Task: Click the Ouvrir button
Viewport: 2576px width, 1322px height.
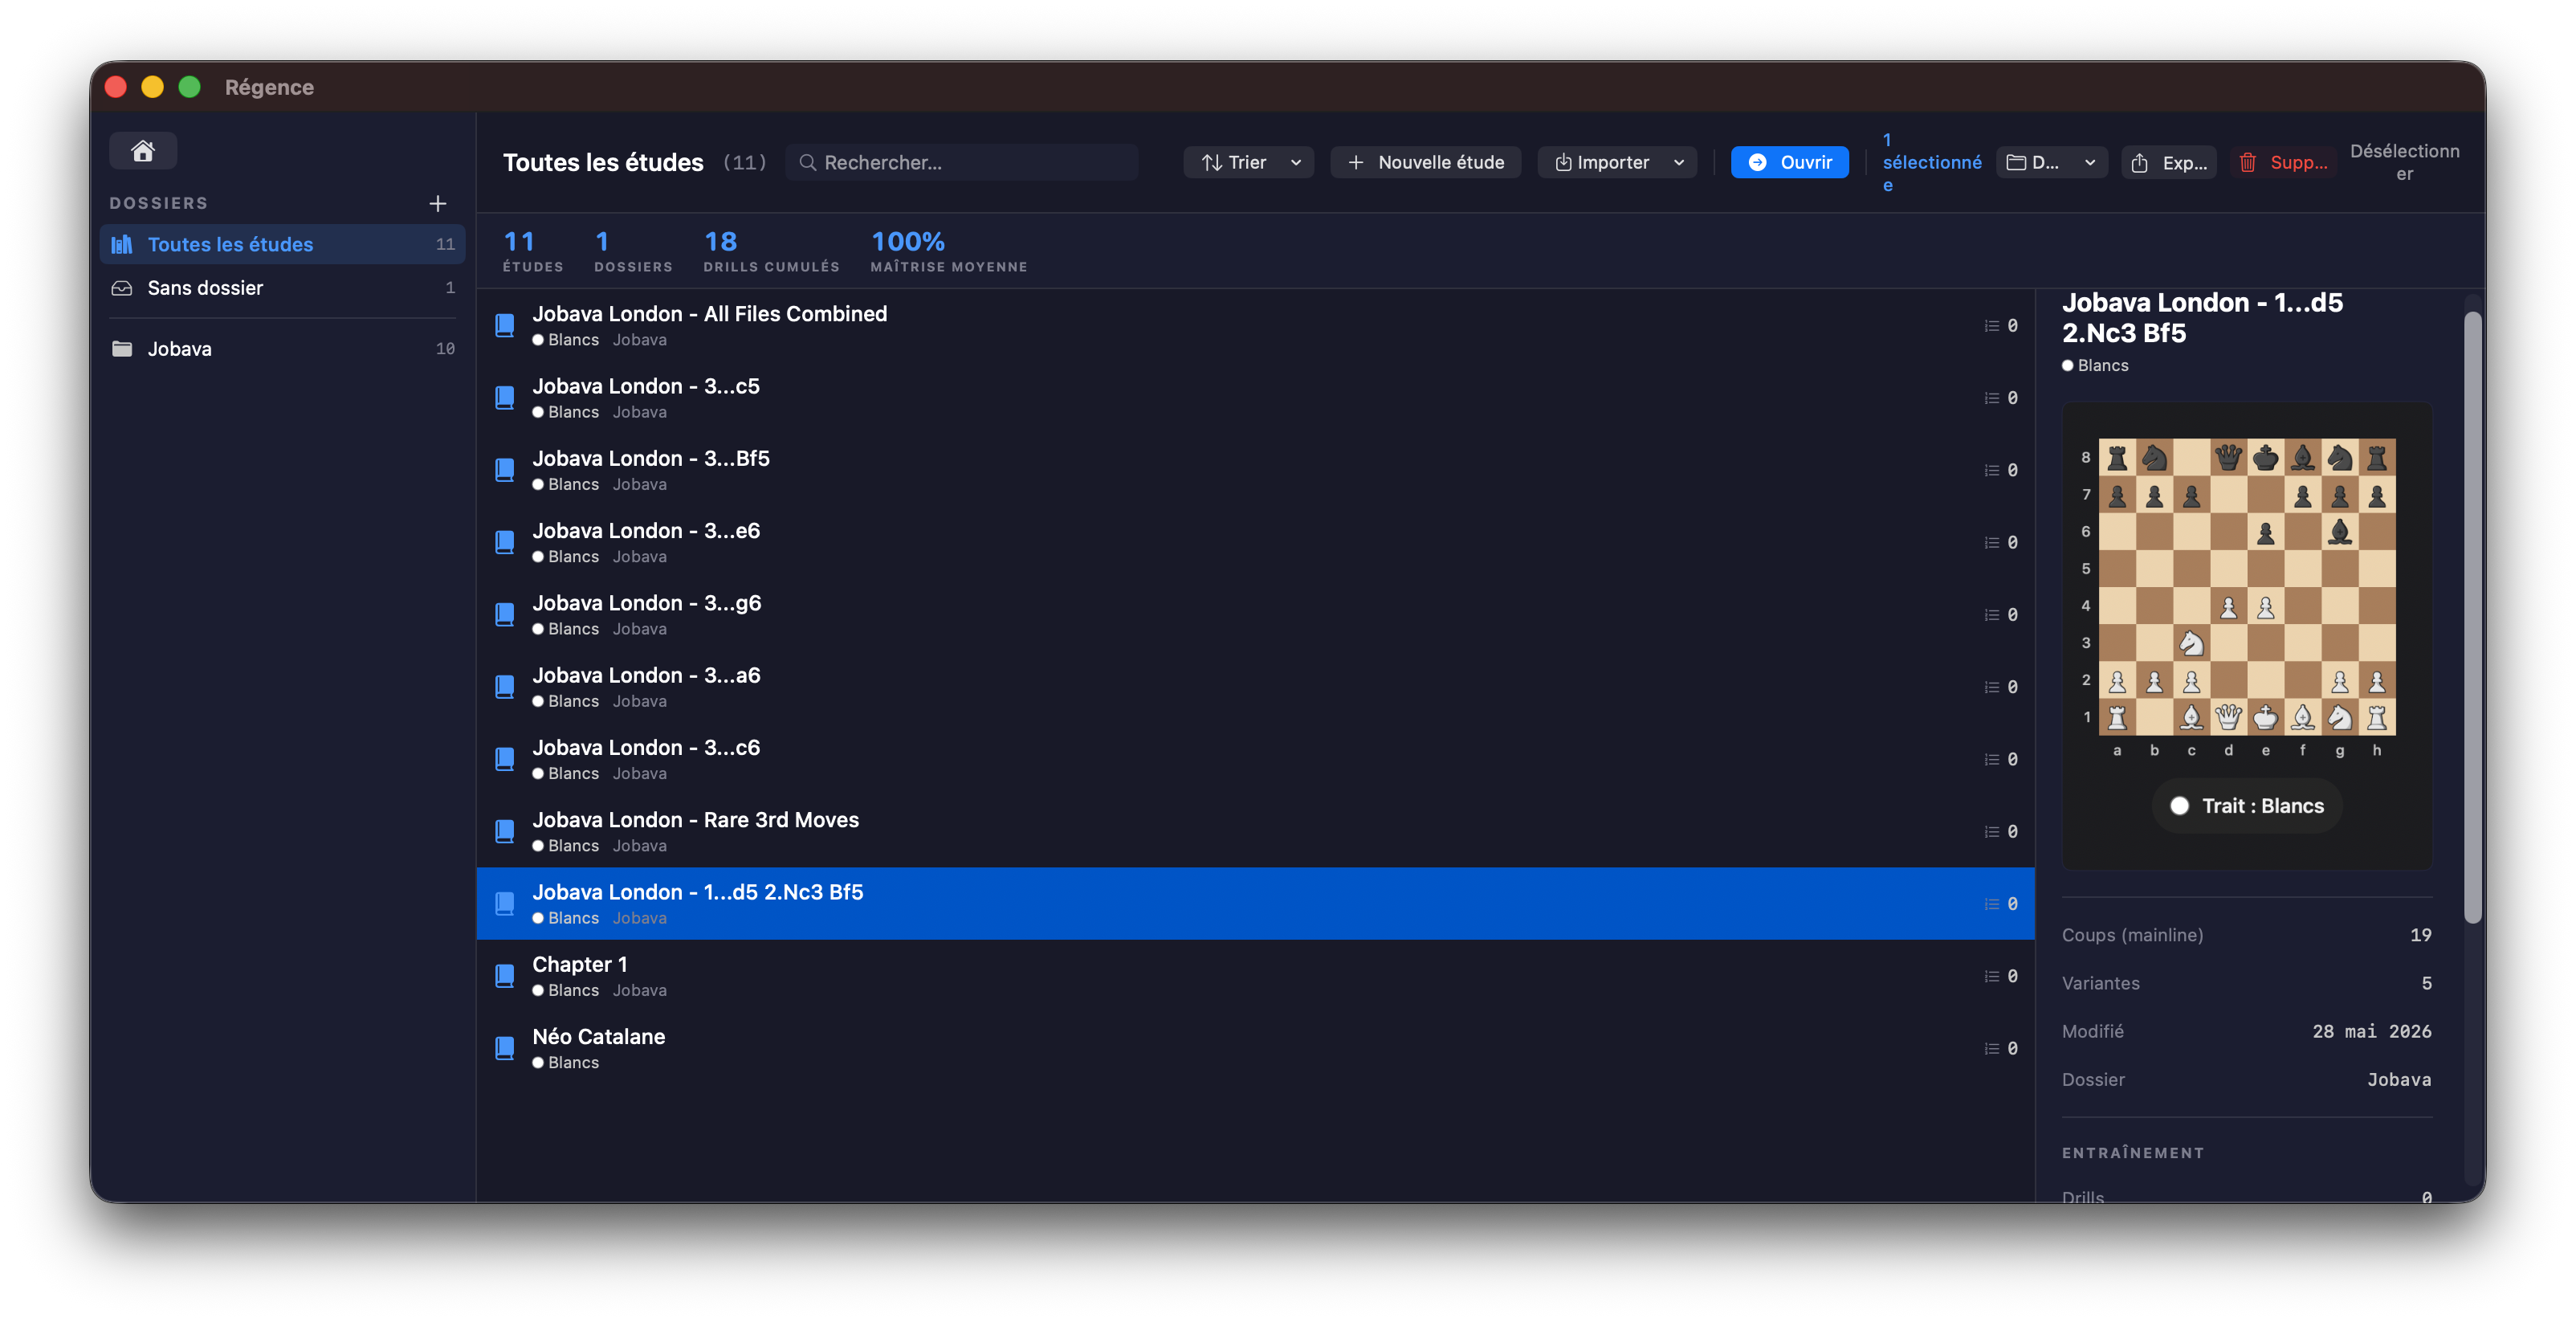Action: tap(1789, 162)
